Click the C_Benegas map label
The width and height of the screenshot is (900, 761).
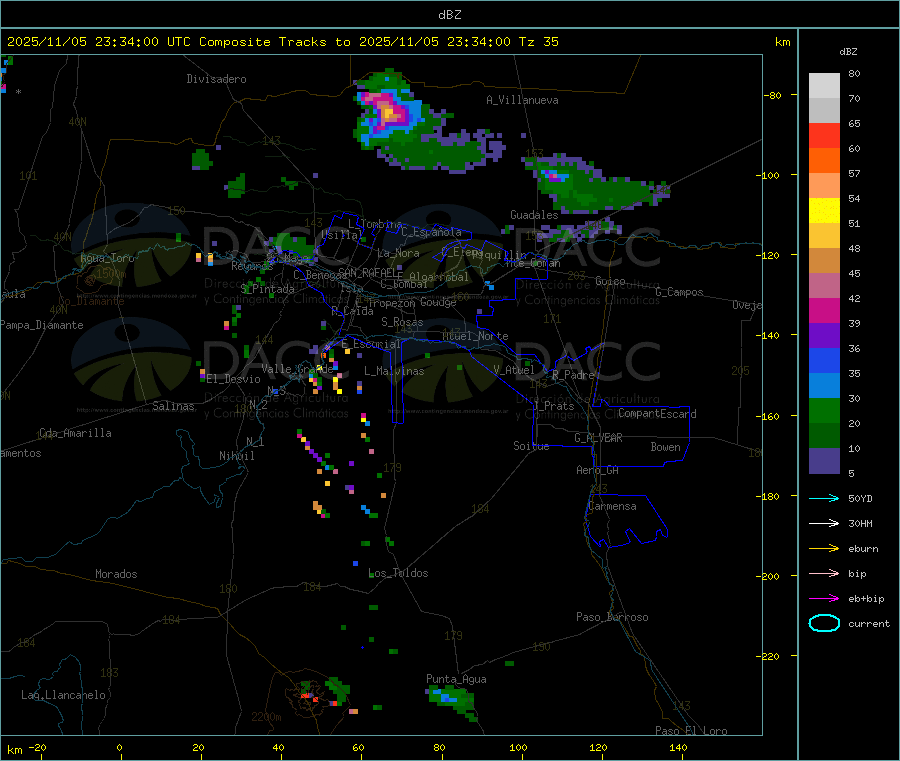point(321,275)
